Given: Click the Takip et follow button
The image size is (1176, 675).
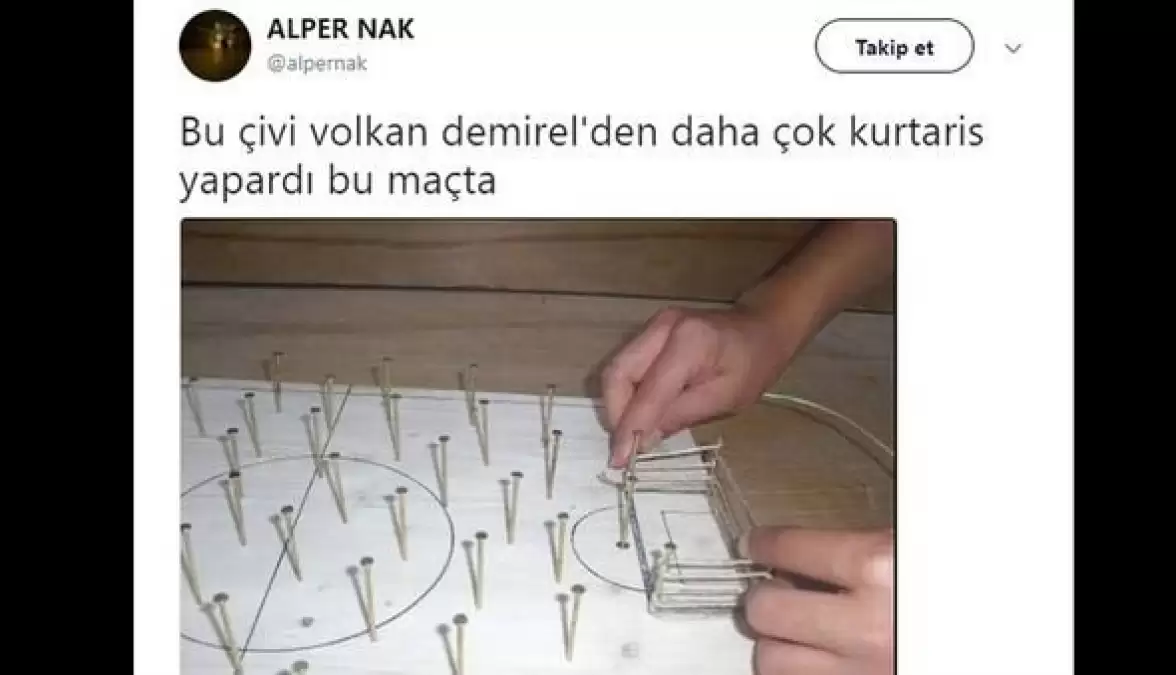Looking at the screenshot, I should [x=894, y=46].
